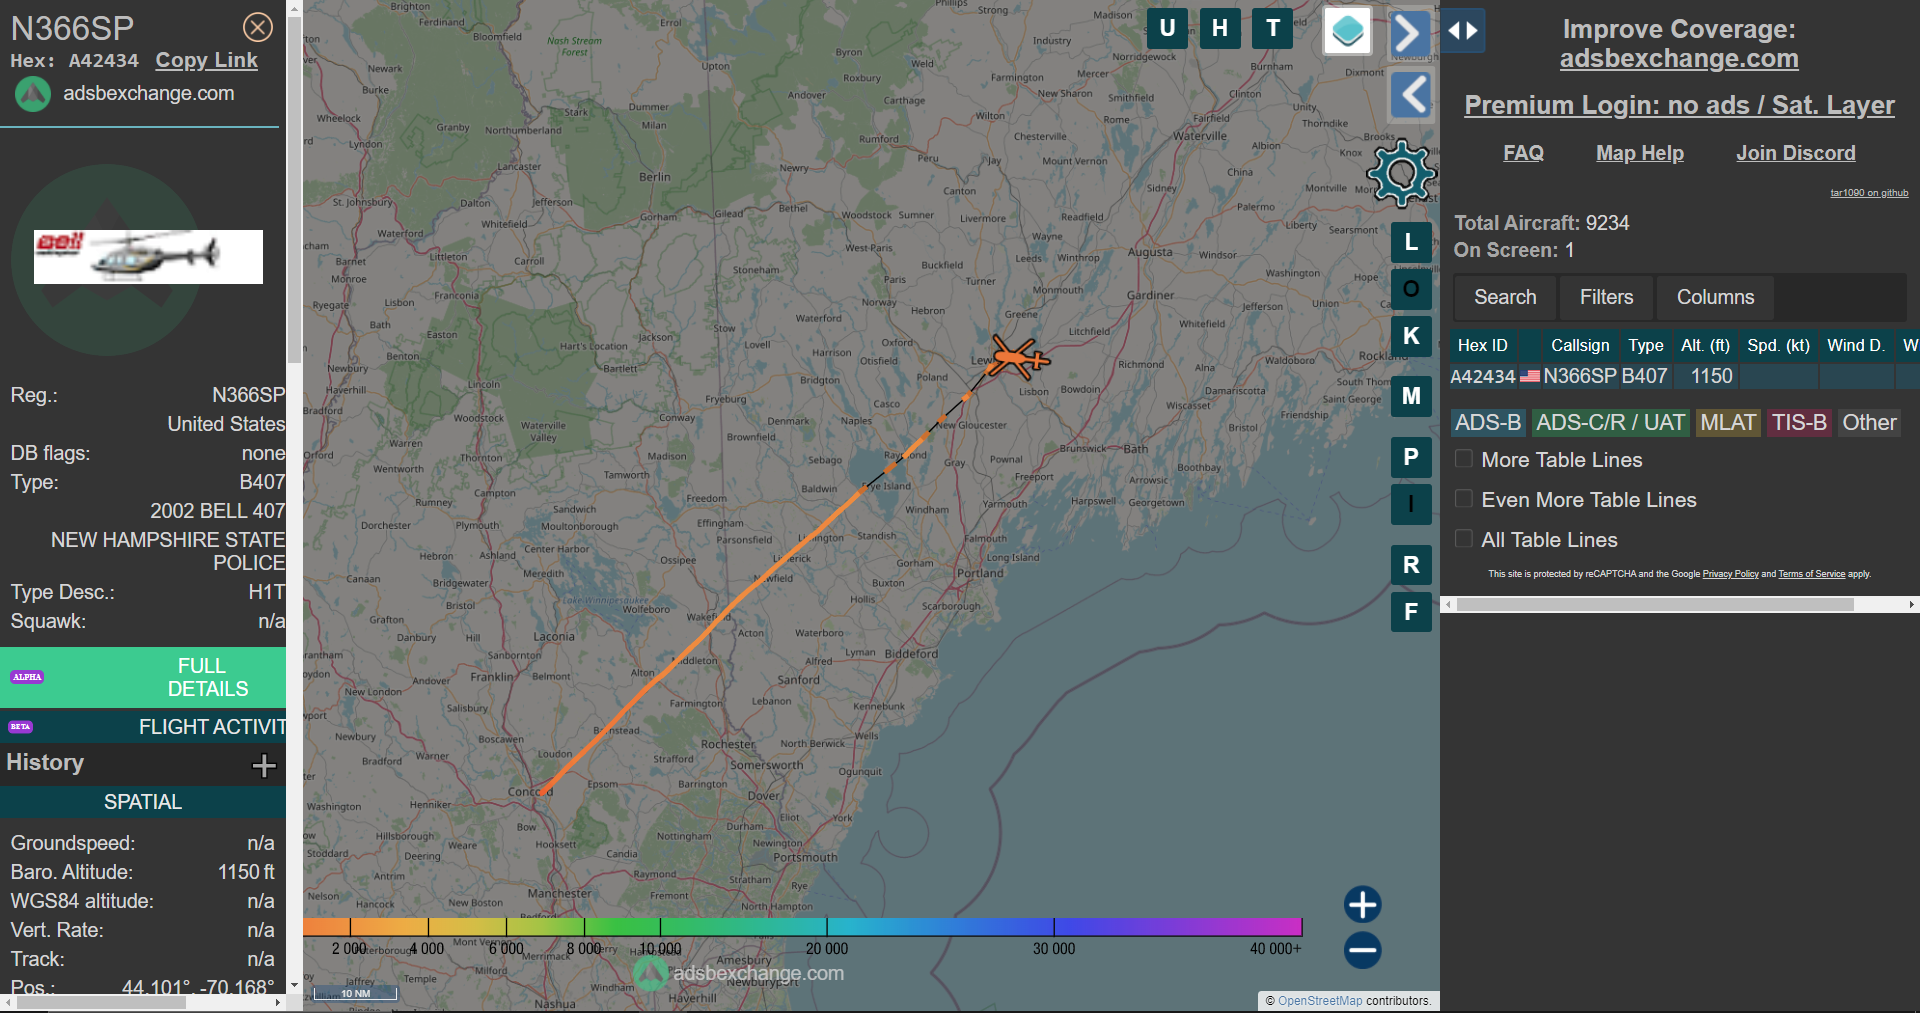The height and width of the screenshot is (1013, 1920).
Task: Click the O map toggle button
Action: tap(1411, 289)
